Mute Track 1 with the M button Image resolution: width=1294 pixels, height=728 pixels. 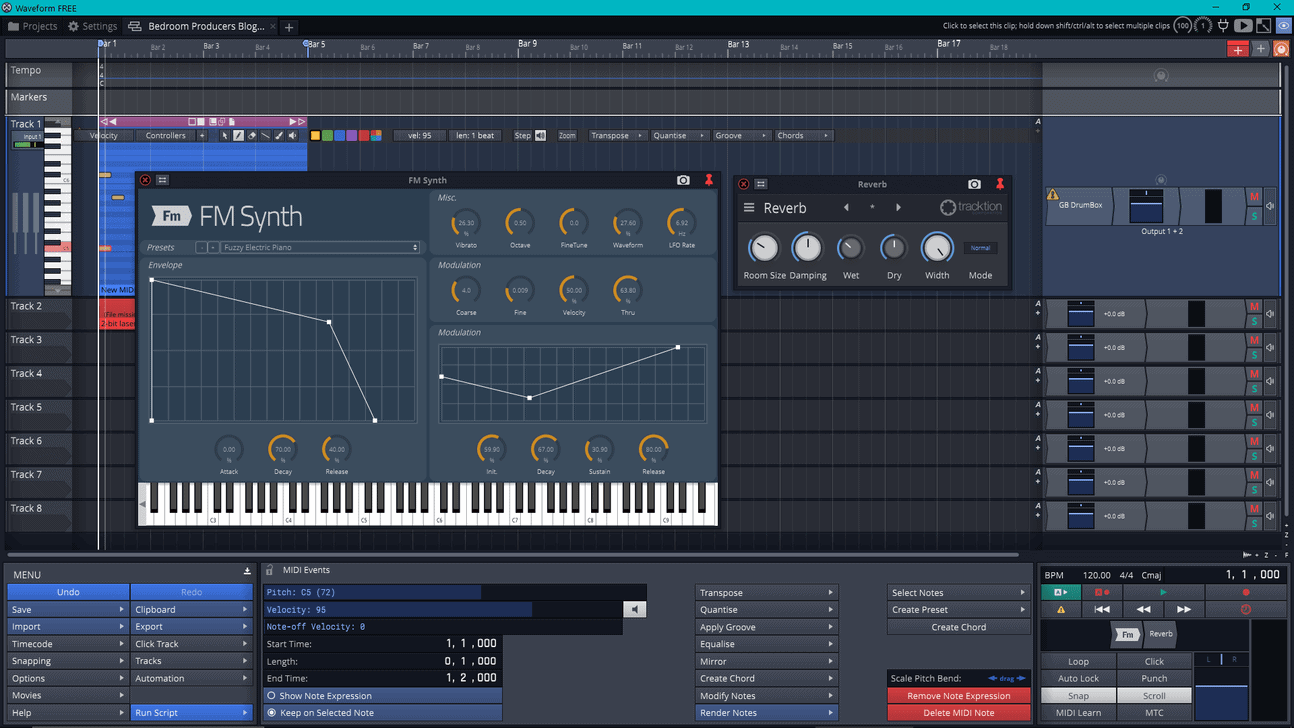1254,197
